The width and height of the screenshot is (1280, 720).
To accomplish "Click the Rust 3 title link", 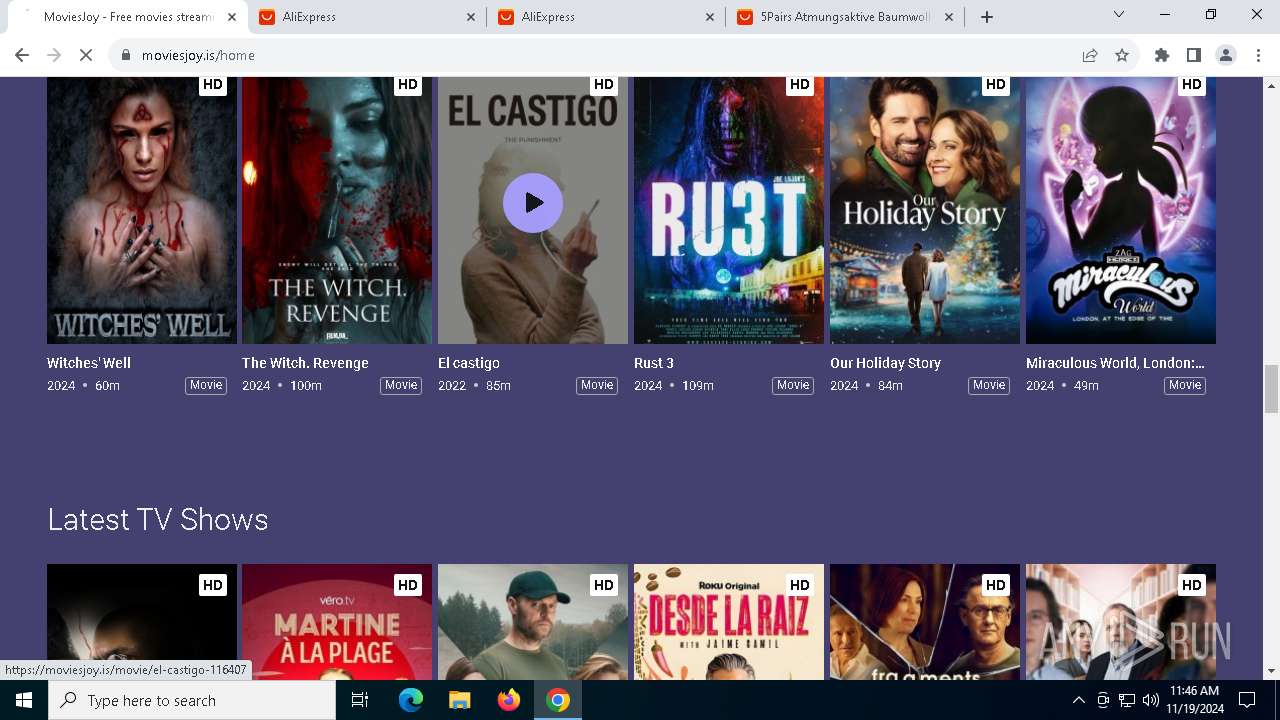I will coord(654,363).
